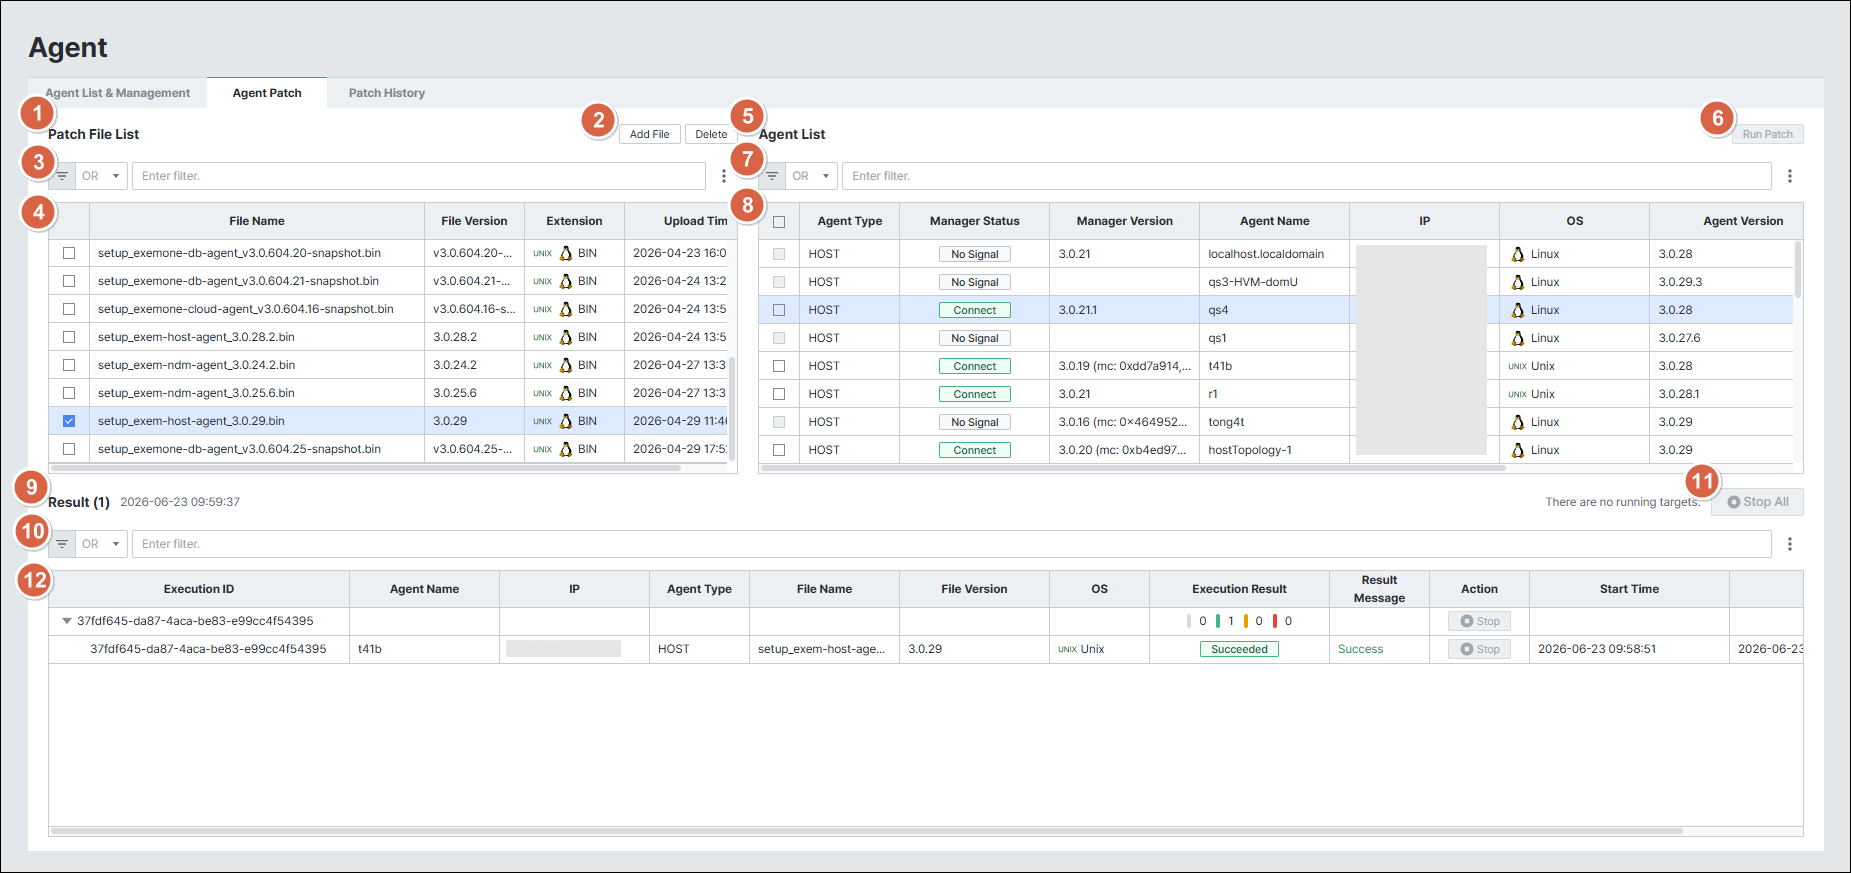Open the Agent List kebab menu

(1790, 176)
